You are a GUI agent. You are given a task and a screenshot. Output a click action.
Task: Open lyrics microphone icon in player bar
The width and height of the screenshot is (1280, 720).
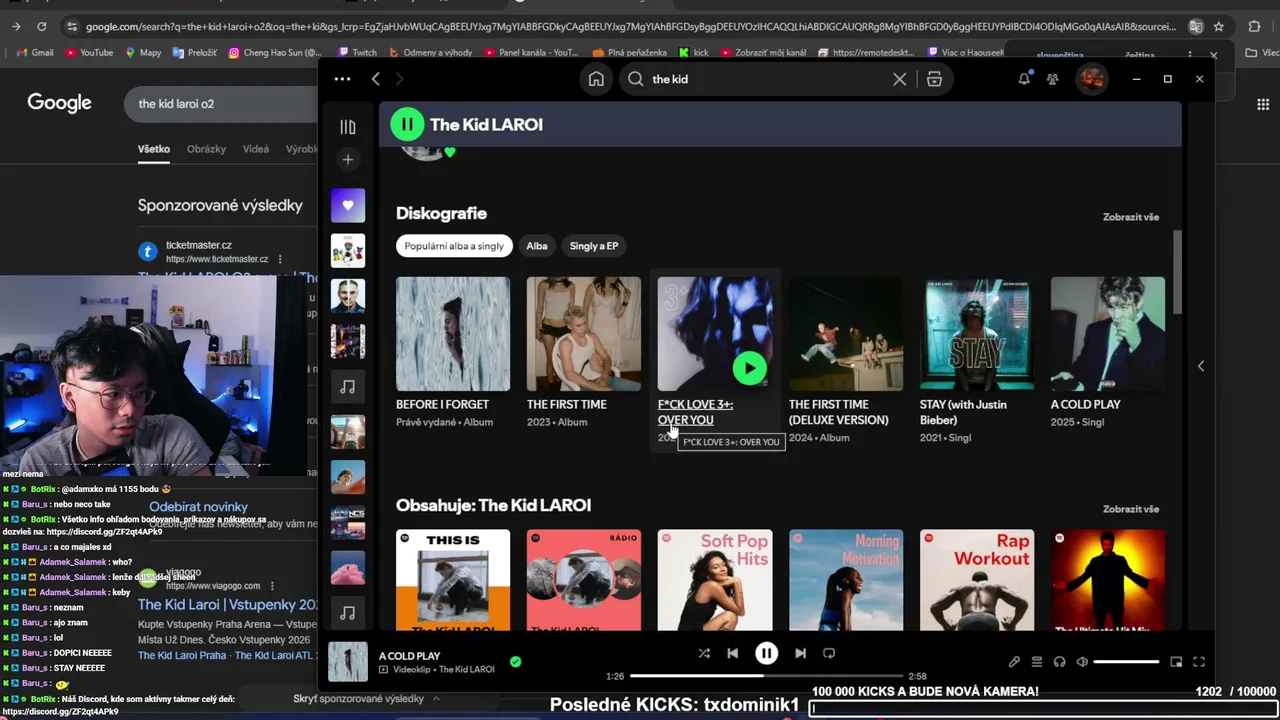1014,662
